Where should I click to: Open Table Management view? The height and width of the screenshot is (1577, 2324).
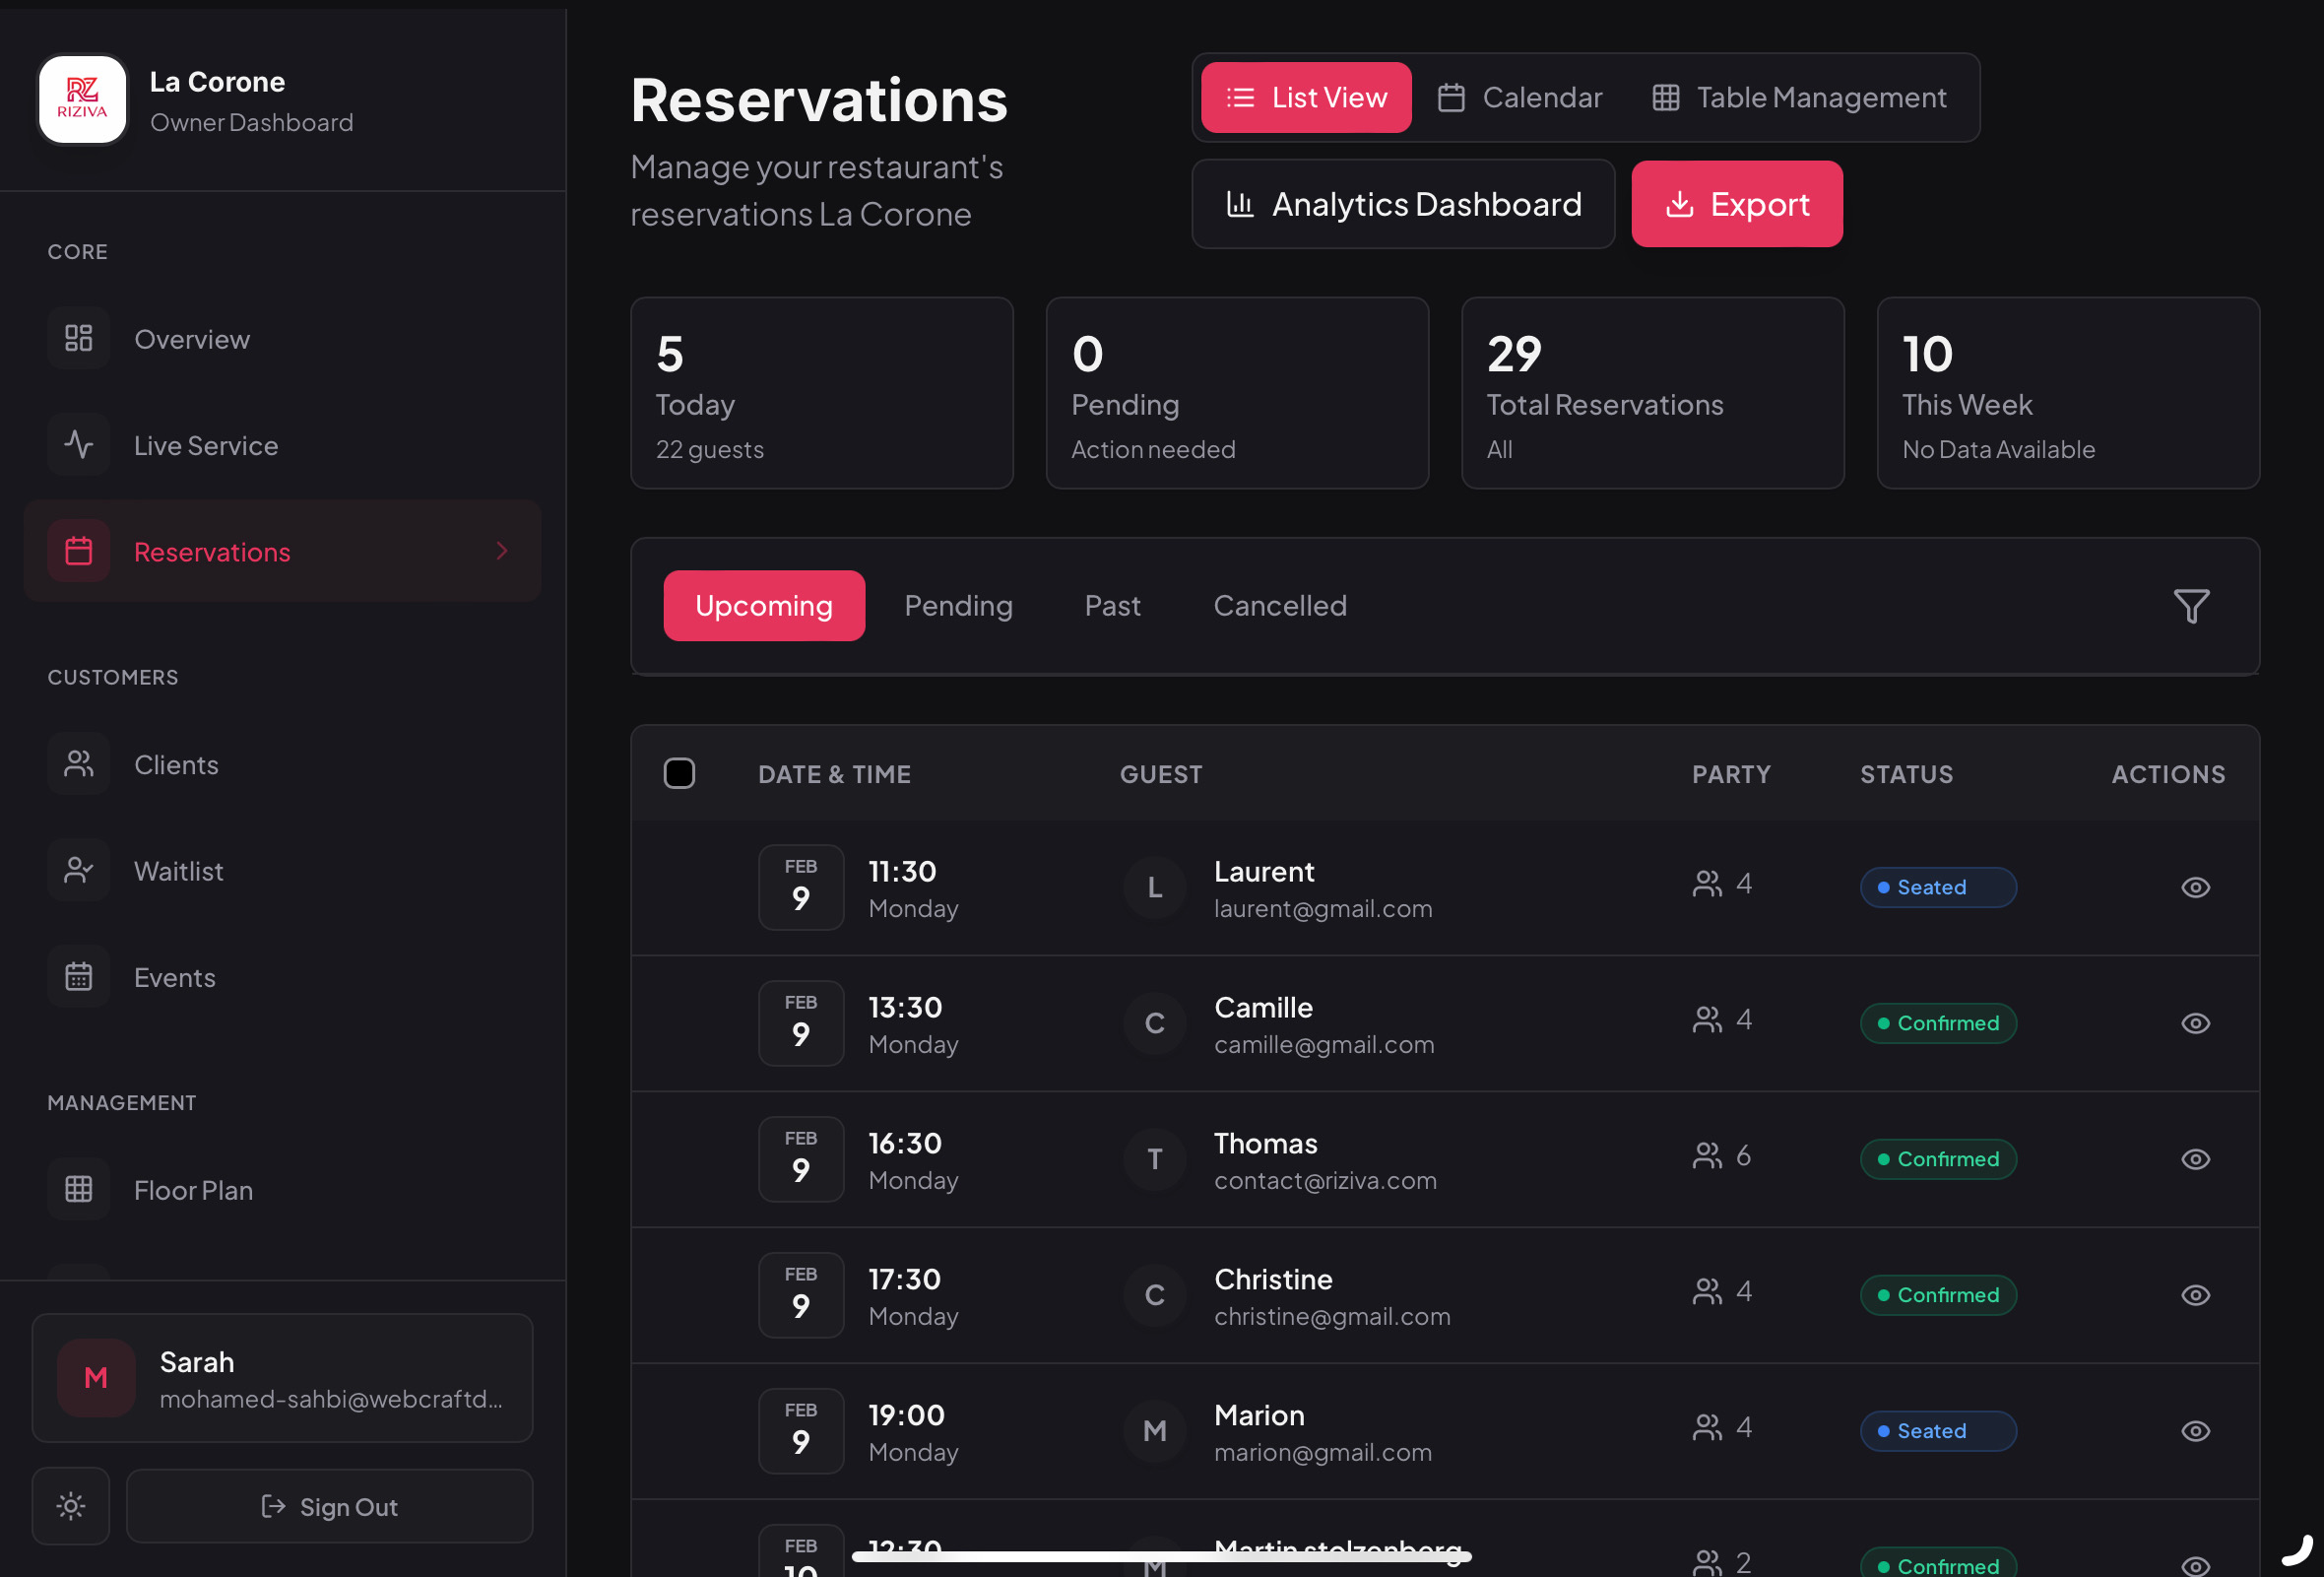tap(1800, 97)
